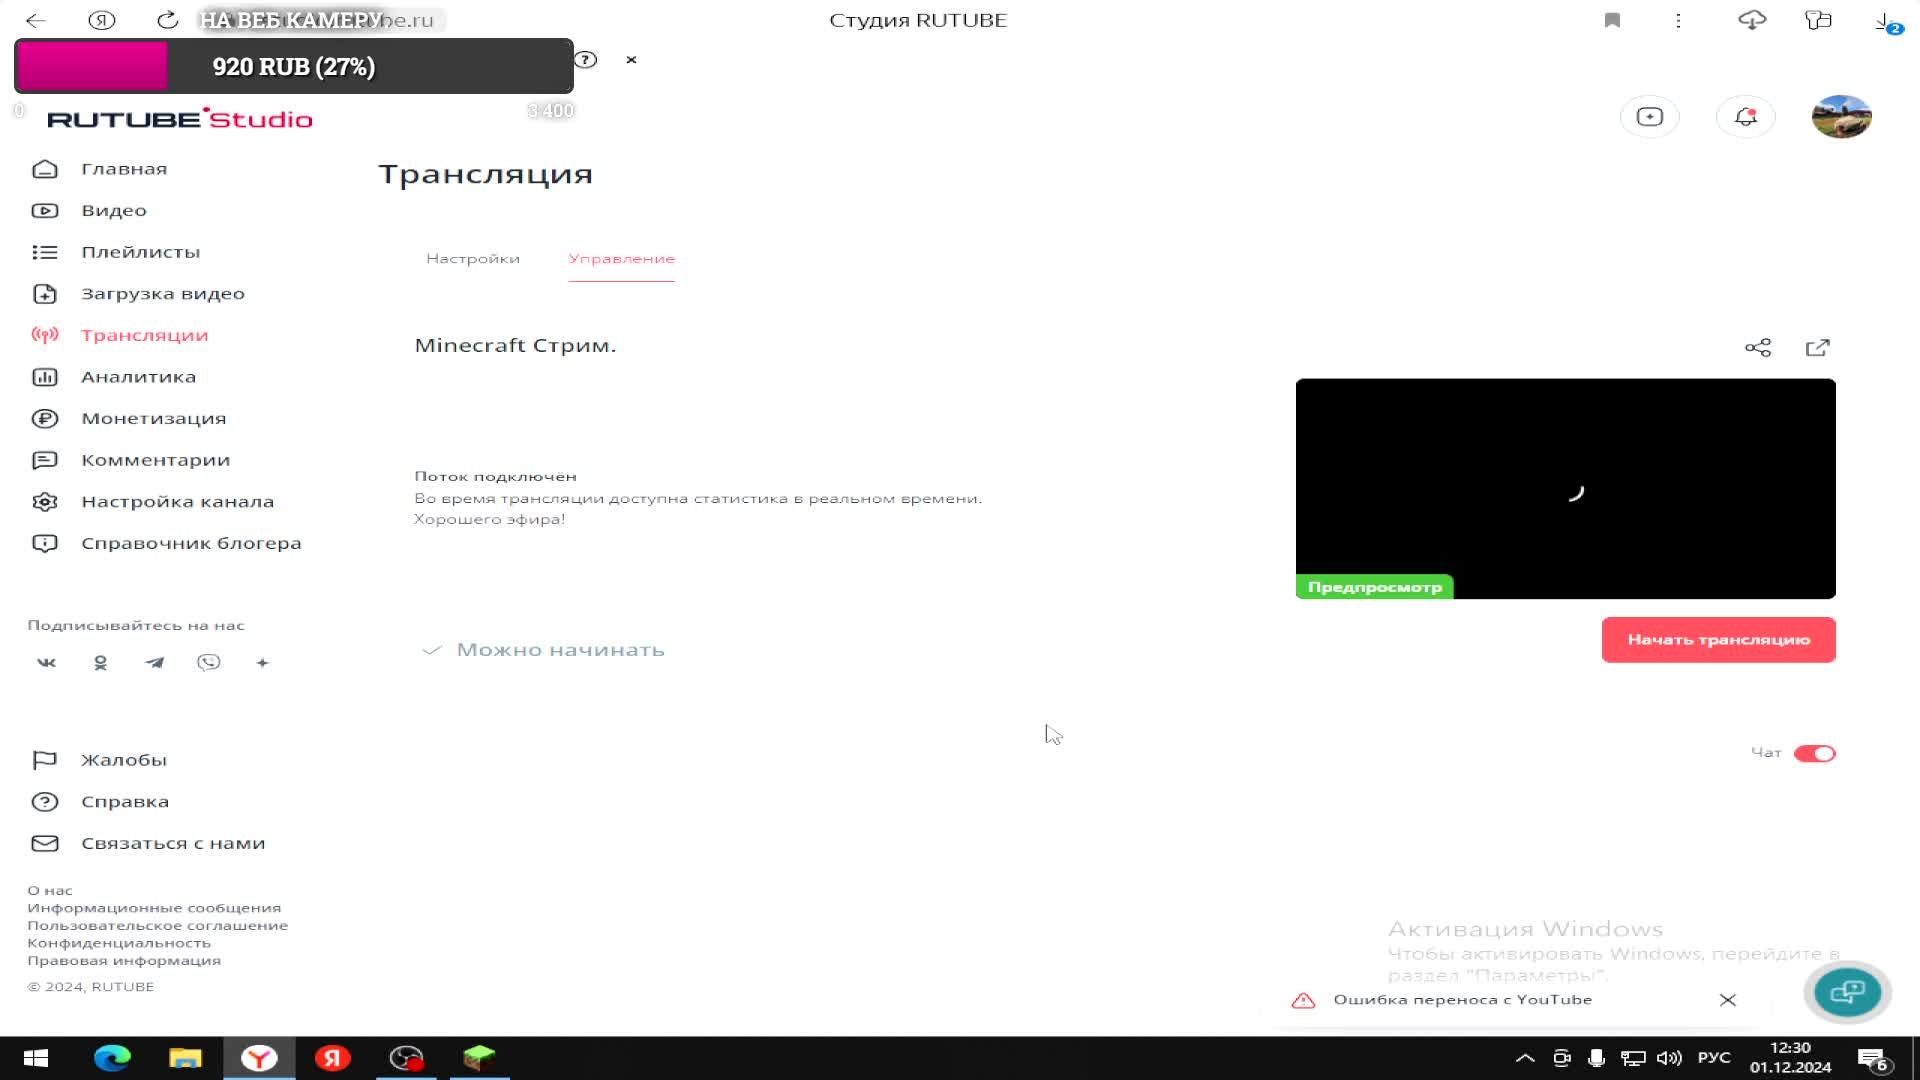Click the donation goal progress bar
Screen dimensions: 1920x1080
coord(294,66)
